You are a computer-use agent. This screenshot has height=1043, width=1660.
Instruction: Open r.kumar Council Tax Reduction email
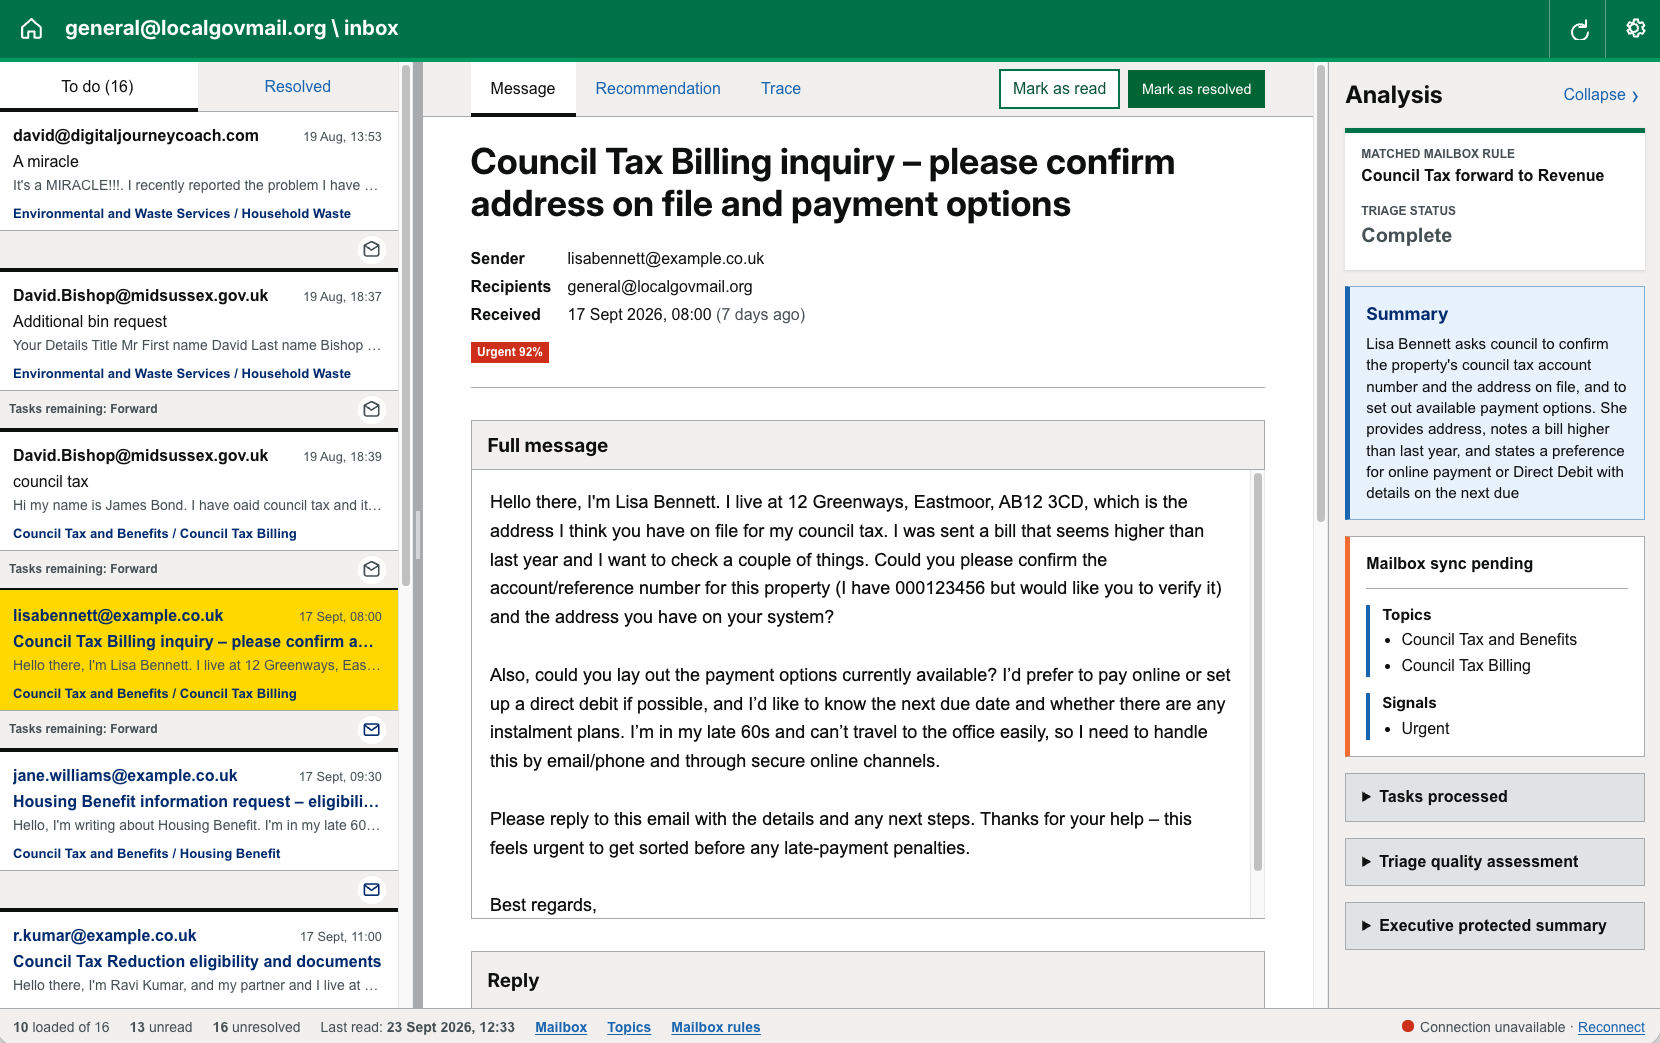[198, 960]
